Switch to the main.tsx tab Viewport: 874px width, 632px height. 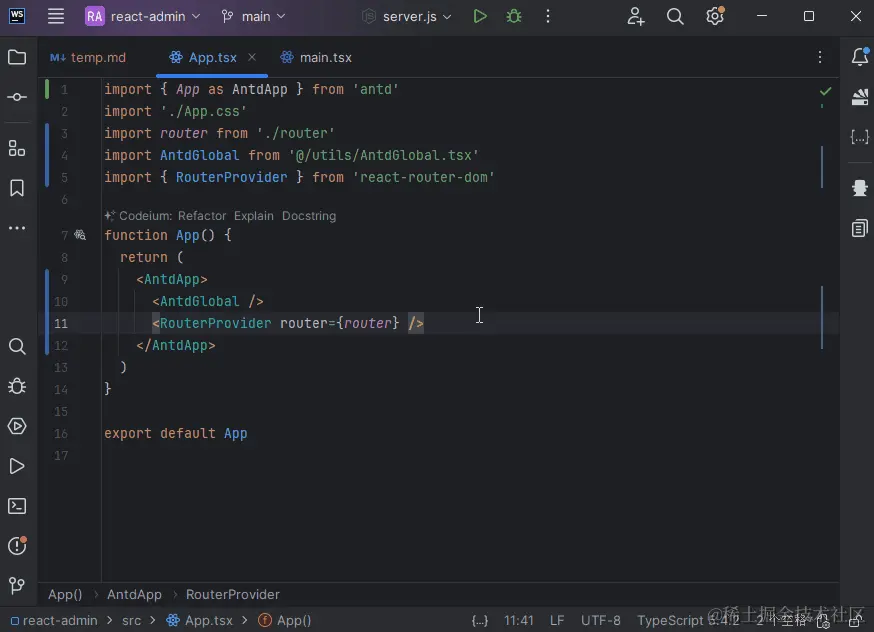317,57
